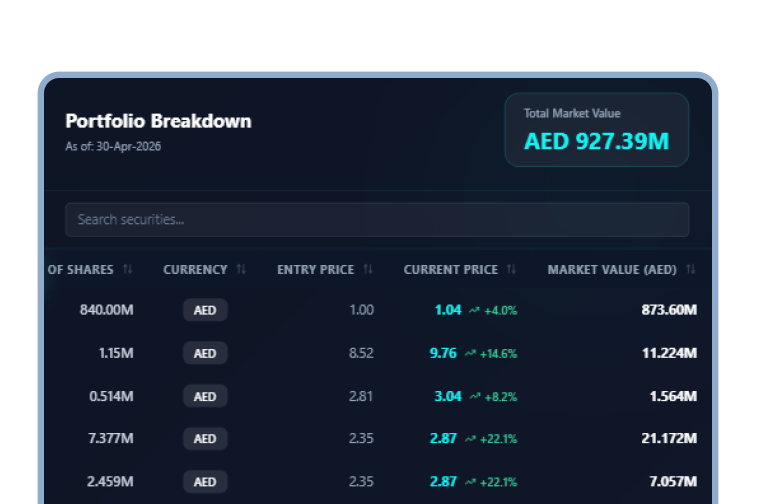The height and width of the screenshot is (504, 758).
Task: Click the Current Price column header
Action: 451,270
